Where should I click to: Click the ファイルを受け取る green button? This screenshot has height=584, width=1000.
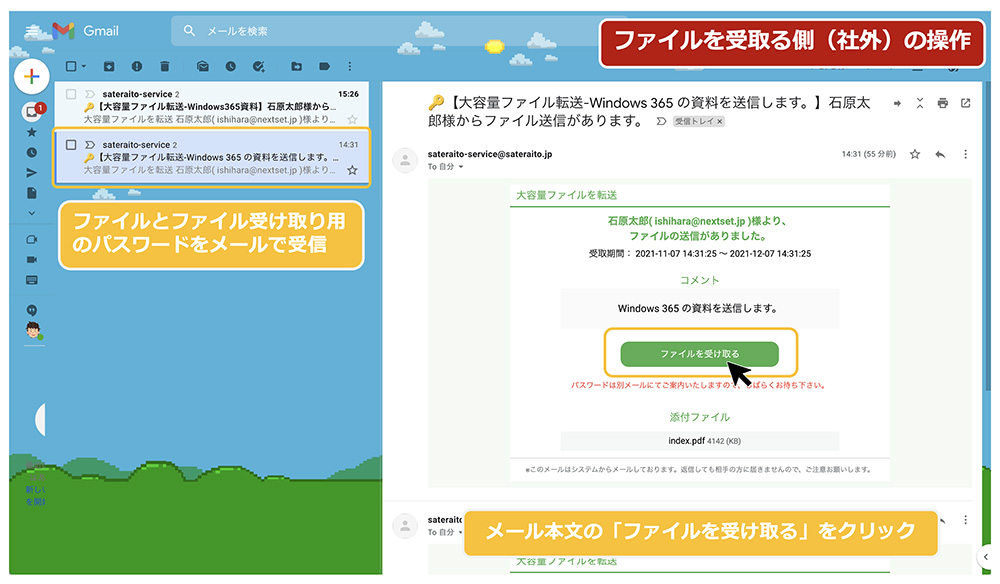(700, 354)
